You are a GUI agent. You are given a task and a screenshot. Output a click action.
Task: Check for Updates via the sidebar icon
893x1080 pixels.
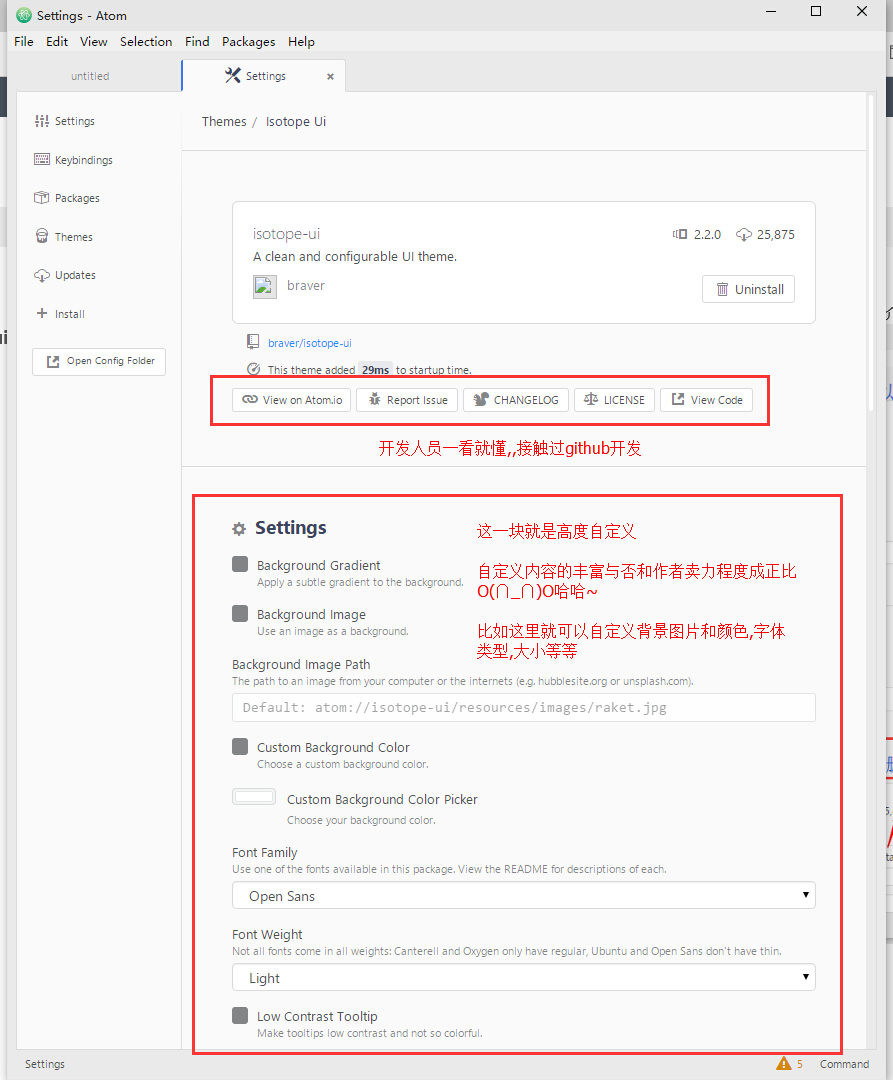click(72, 274)
